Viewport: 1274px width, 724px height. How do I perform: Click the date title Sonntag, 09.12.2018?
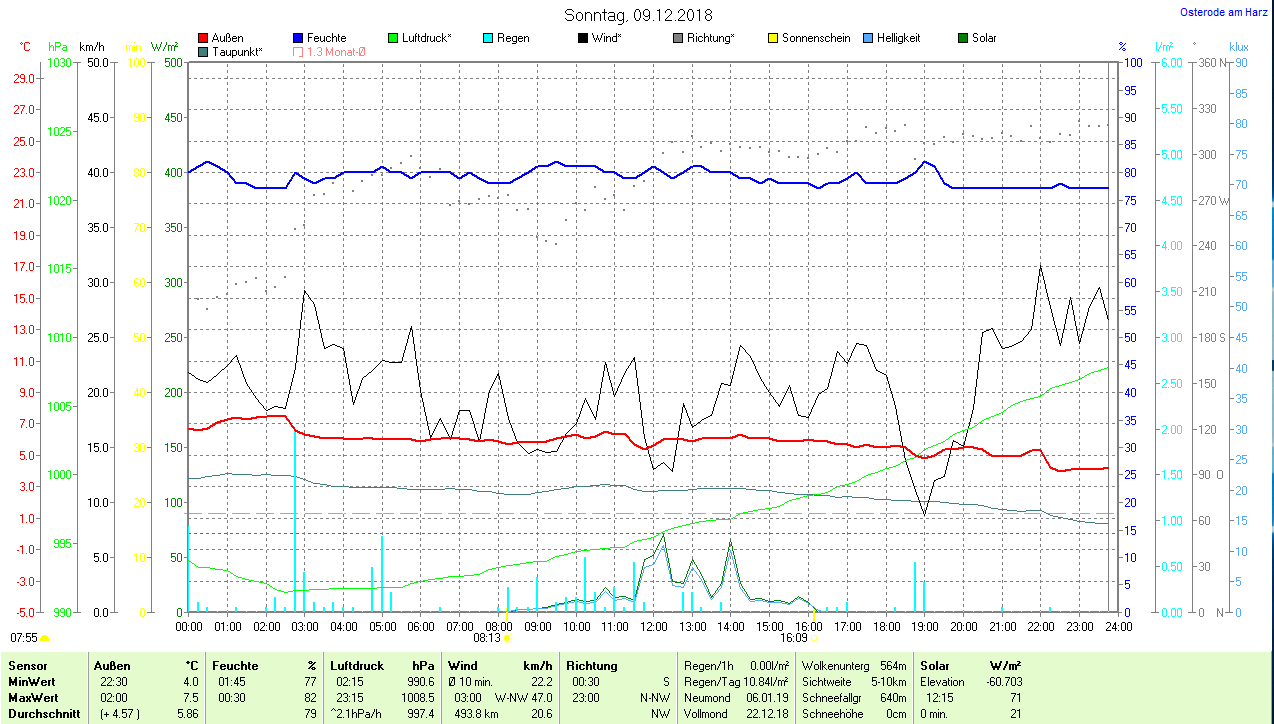tap(638, 15)
